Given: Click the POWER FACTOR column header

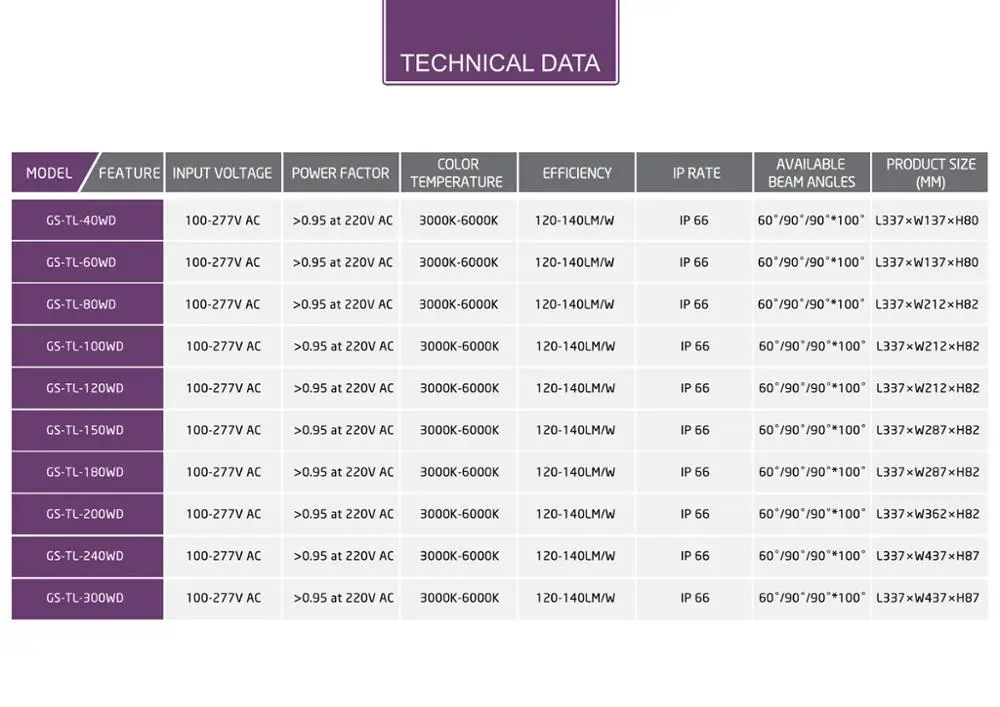Looking at the screenshot, I should click(340, 173).
